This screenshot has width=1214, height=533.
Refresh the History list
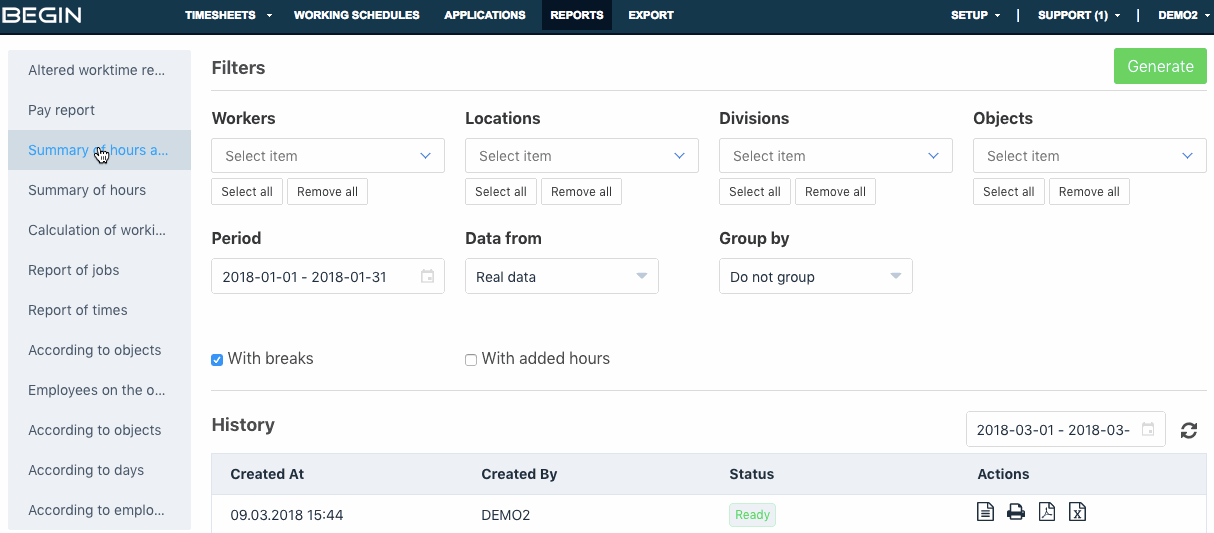pyautogui.click(x=1189, y=431)
